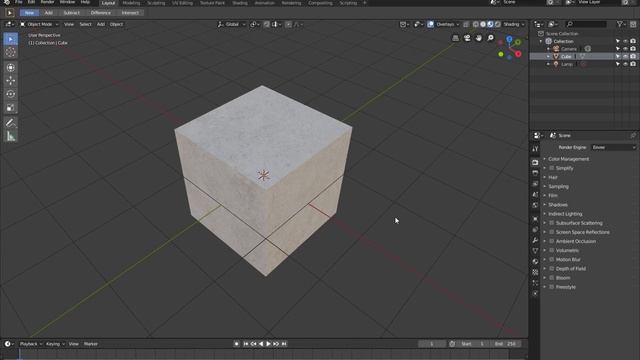Open the viewport Object menu
The height and width of the screenshot is (360, 640).
116,24
